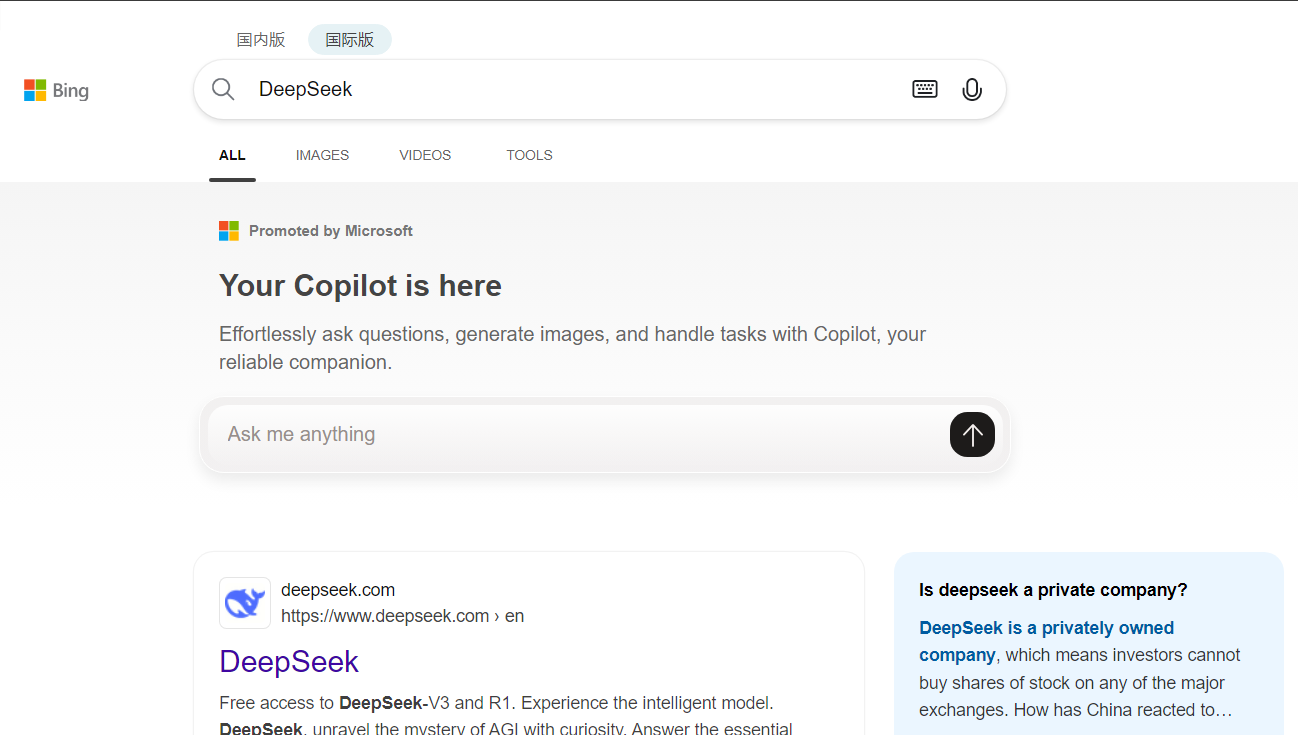This screenshot has width=1298, height=735.
Task: Open the VIDEOS tab
Action: click(x=425, y=155)
